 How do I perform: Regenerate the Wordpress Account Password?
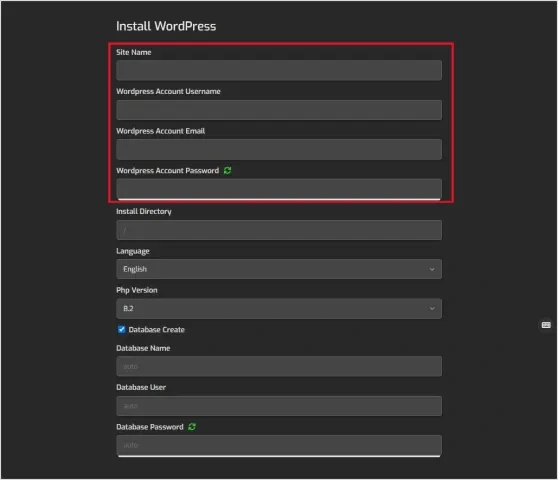coord(227,171)
